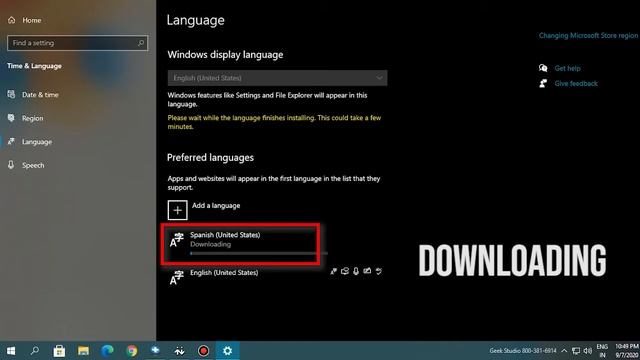
Task: Click the plus Add a language button
Action: tap(178, 210)
